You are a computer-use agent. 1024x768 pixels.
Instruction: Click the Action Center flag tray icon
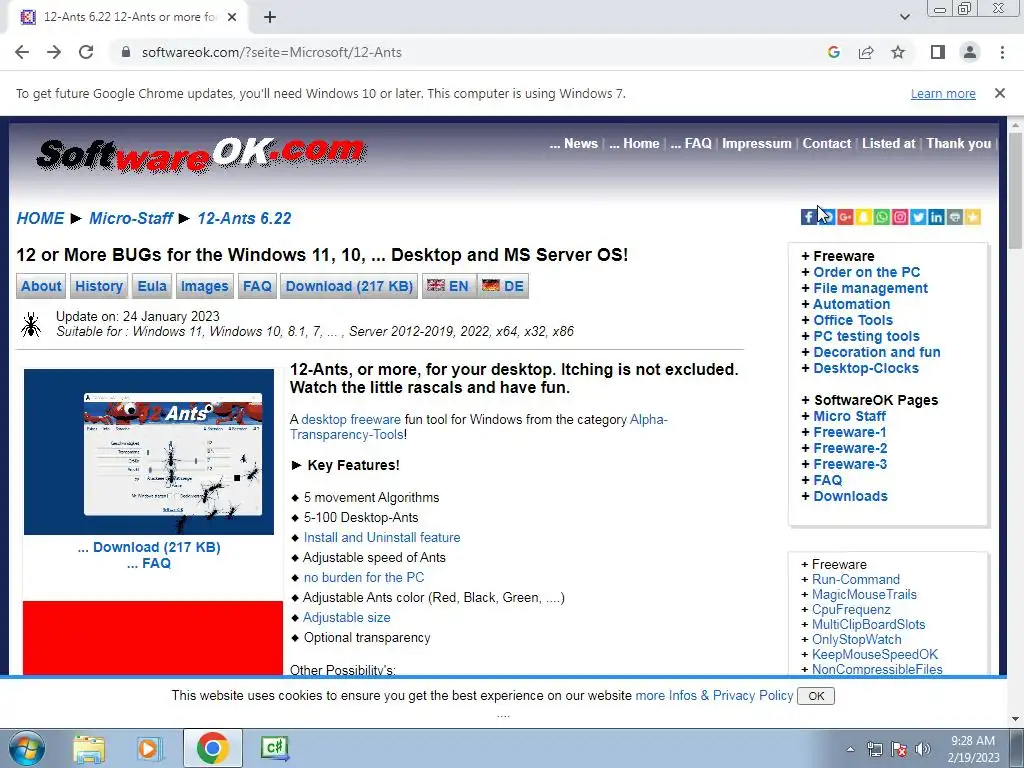pyautogui.click(x=899, y=749)
